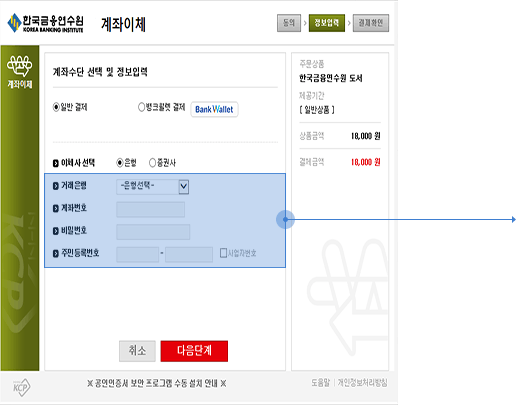The image size is (516, 405).
Task: Click the 계좌이체 page title
Action: click(x=123, y=24)
